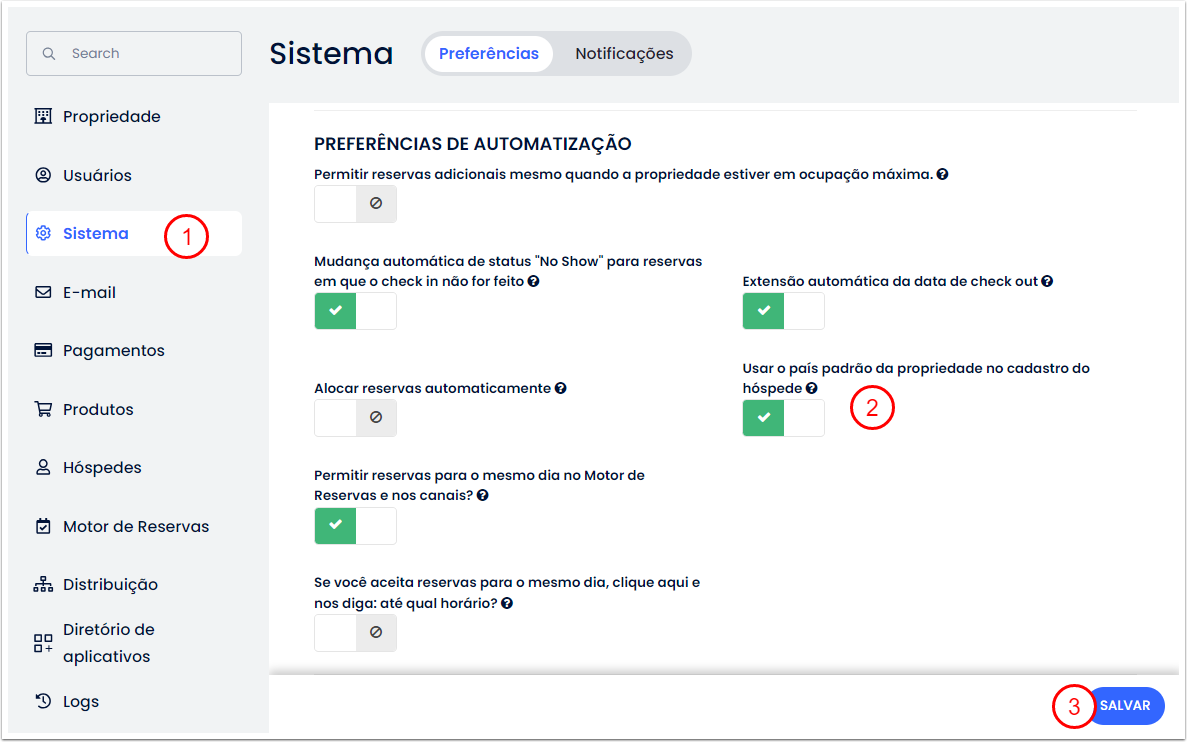Click the Pagamentos credit card icon
This screenshot has height=742, width=1187.
pyautogui.click(x=43, y=351)
